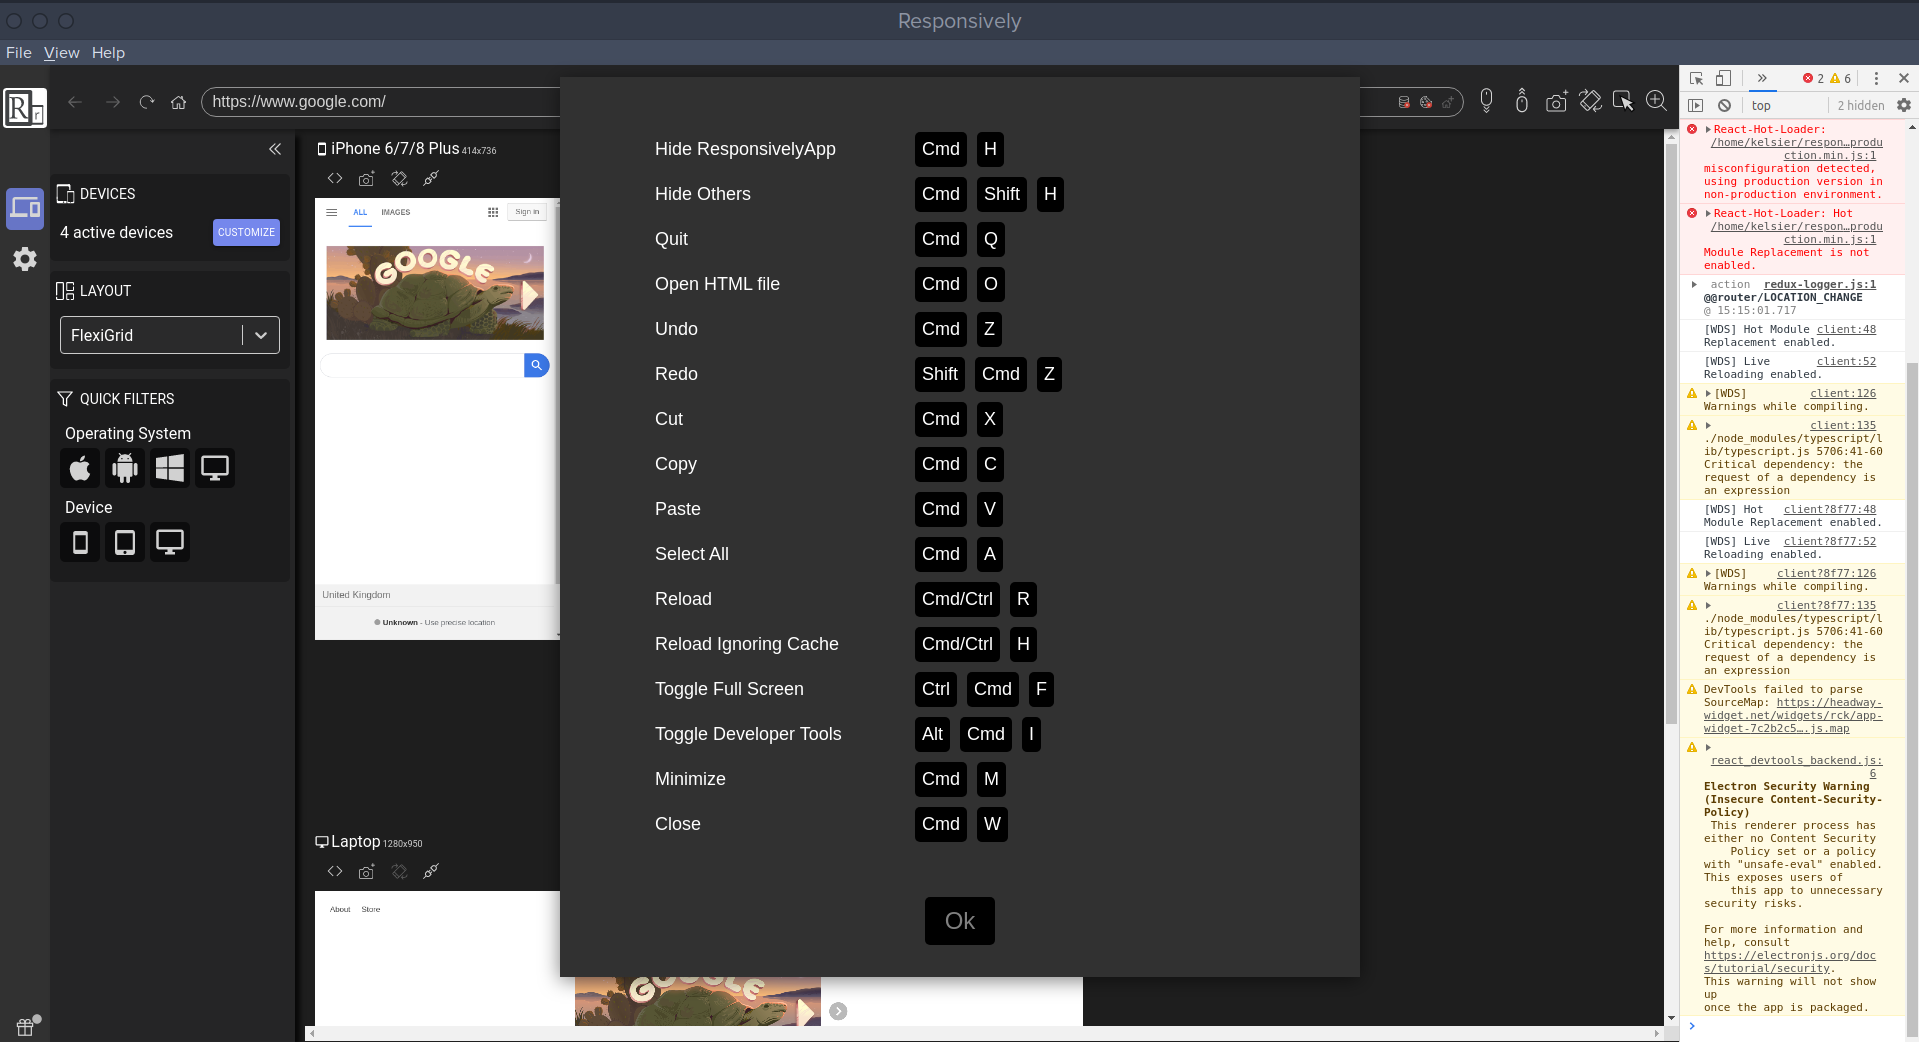Image resolution: width=1919 pixels, height=1042 pixels.
Task: Expand the [WDS] client:126 warning
Action: pyautogui.click(x=1708, y=393)
